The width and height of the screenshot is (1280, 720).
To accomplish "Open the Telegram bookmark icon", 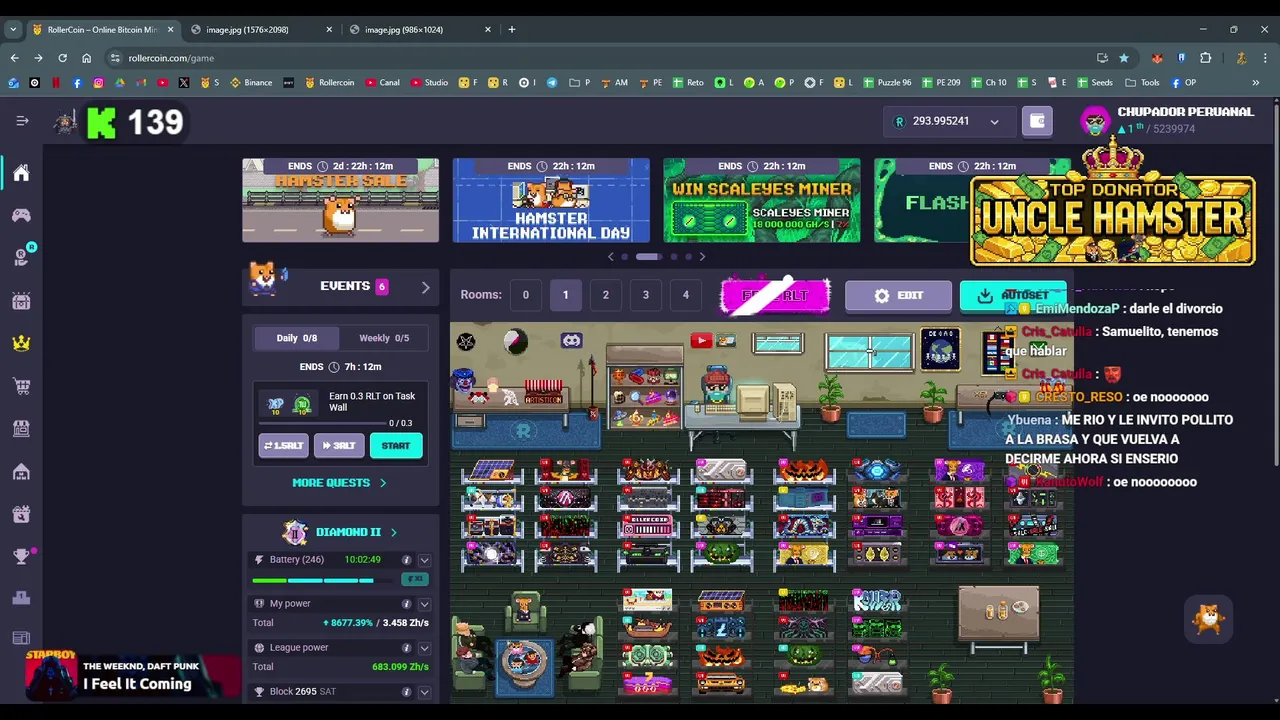I will [552, 83].
